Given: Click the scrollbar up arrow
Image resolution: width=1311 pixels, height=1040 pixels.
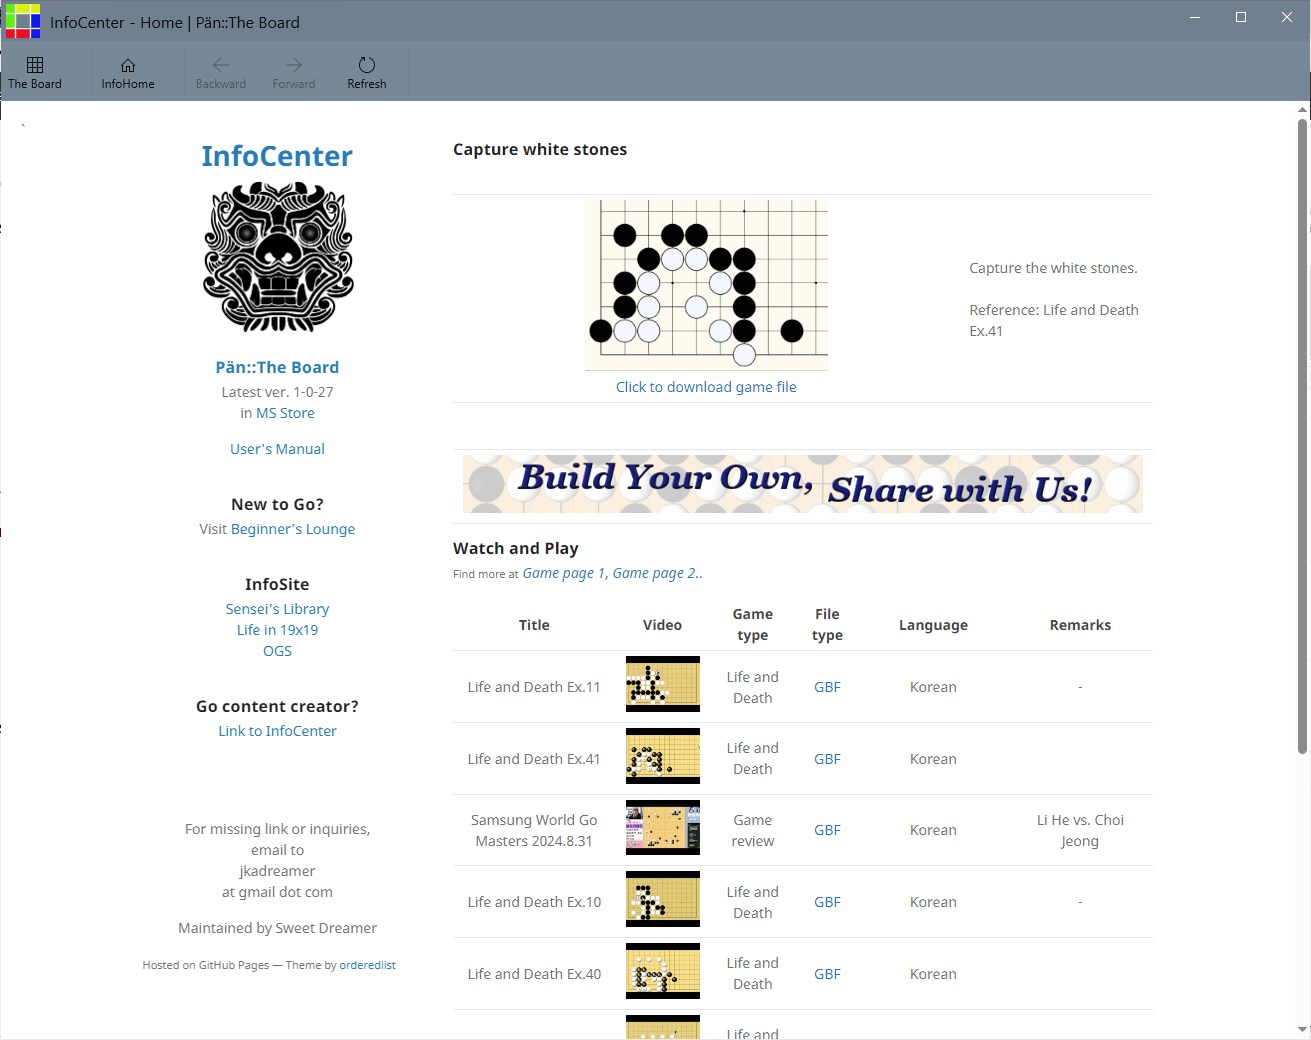Looking at the screenshot, I should click(x=1302, y=109).
